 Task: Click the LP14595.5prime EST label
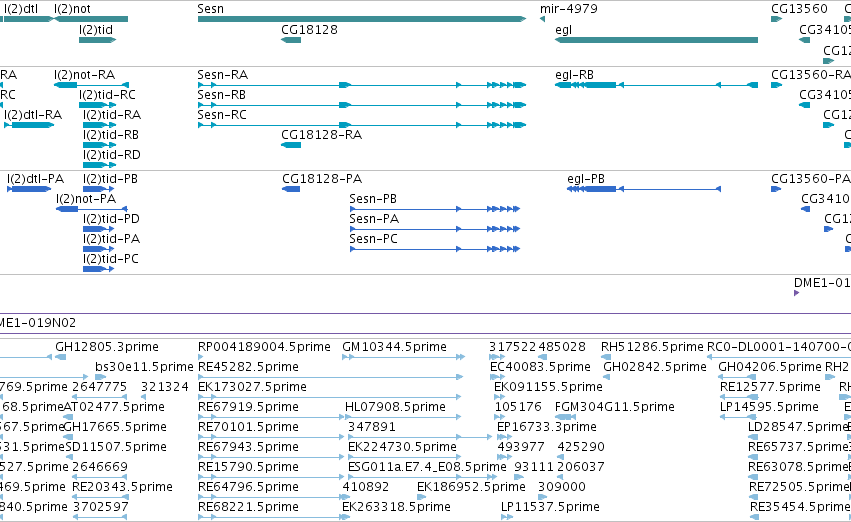769,407
